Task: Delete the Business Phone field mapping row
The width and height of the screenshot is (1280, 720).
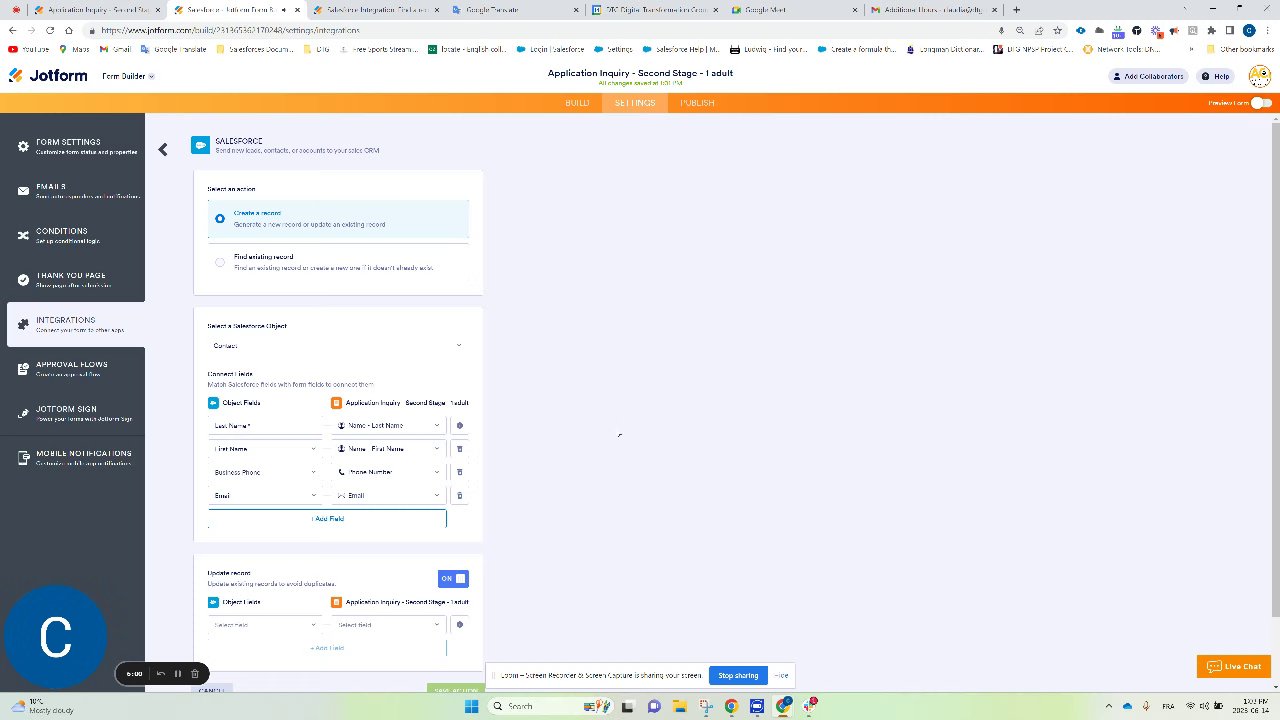Action: point(460,472)
